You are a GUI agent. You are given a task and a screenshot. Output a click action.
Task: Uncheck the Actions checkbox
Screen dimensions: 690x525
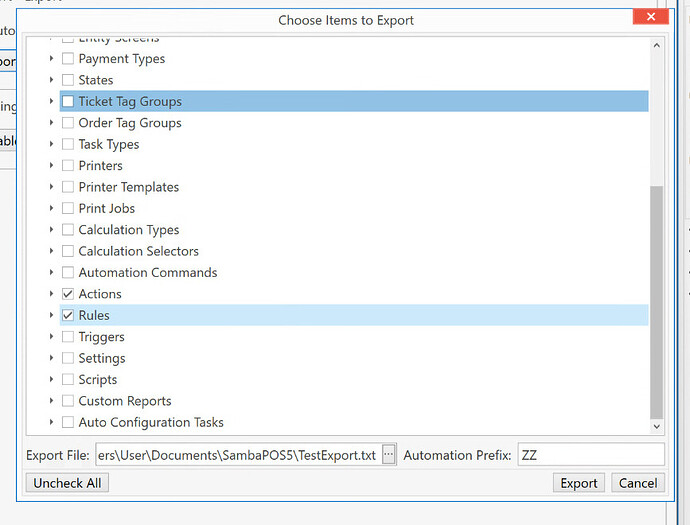(x=68, y=294)
